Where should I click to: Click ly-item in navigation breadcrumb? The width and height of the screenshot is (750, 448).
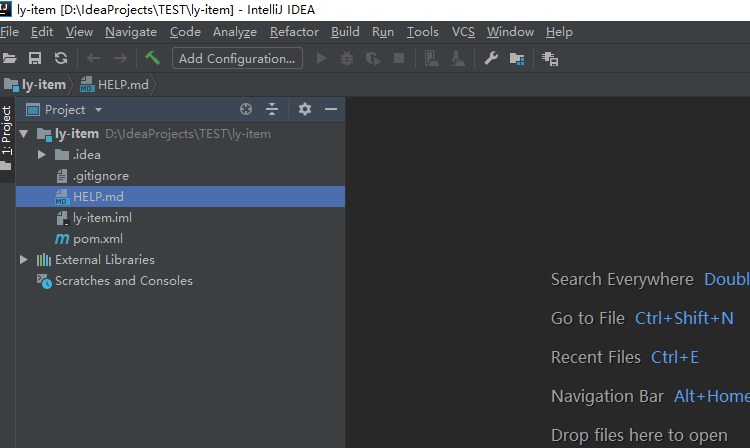tap(35, 85)
